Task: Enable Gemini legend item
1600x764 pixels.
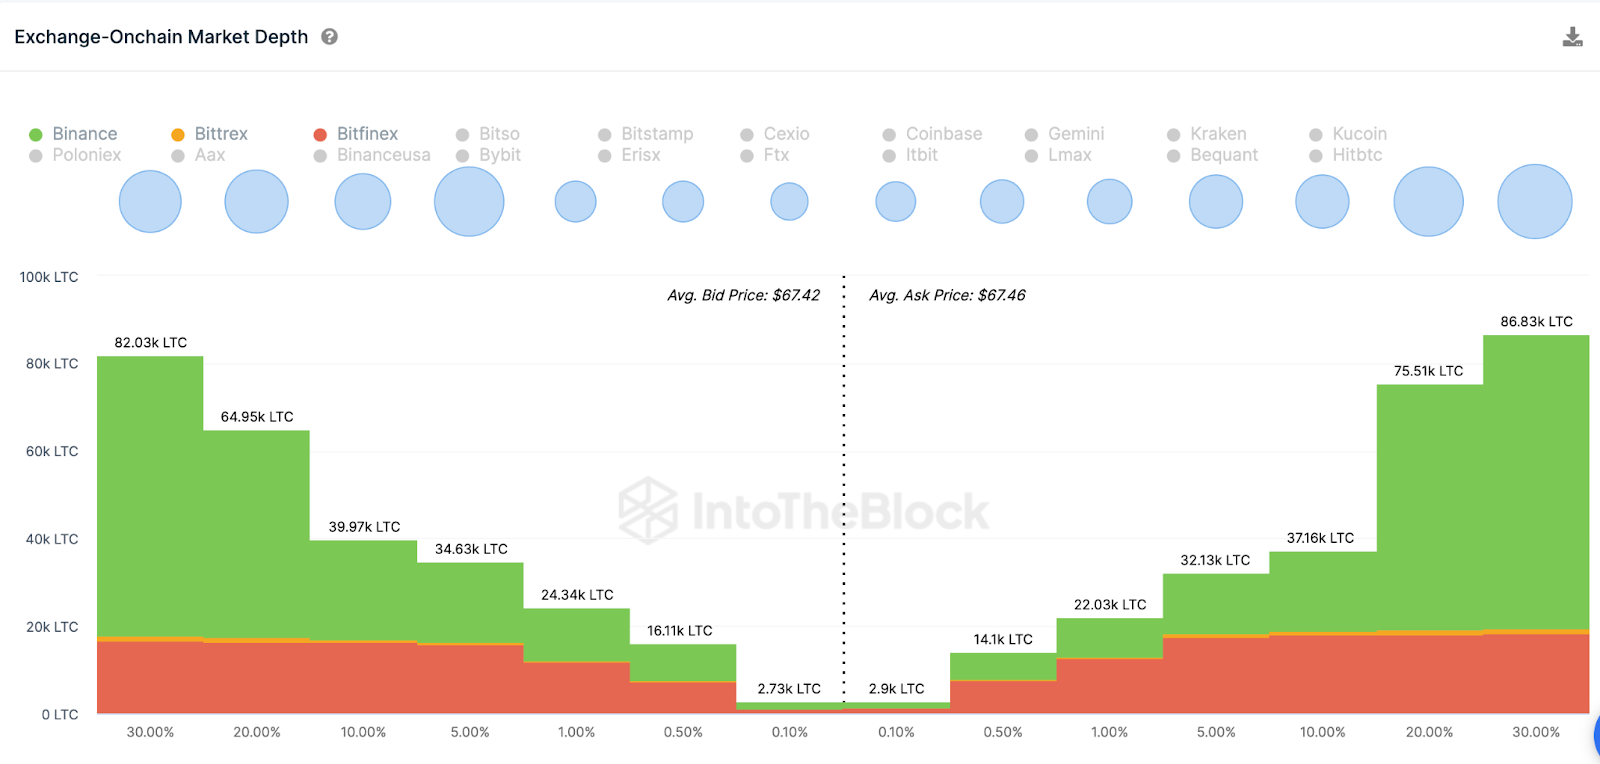Action: point(1065,134)
